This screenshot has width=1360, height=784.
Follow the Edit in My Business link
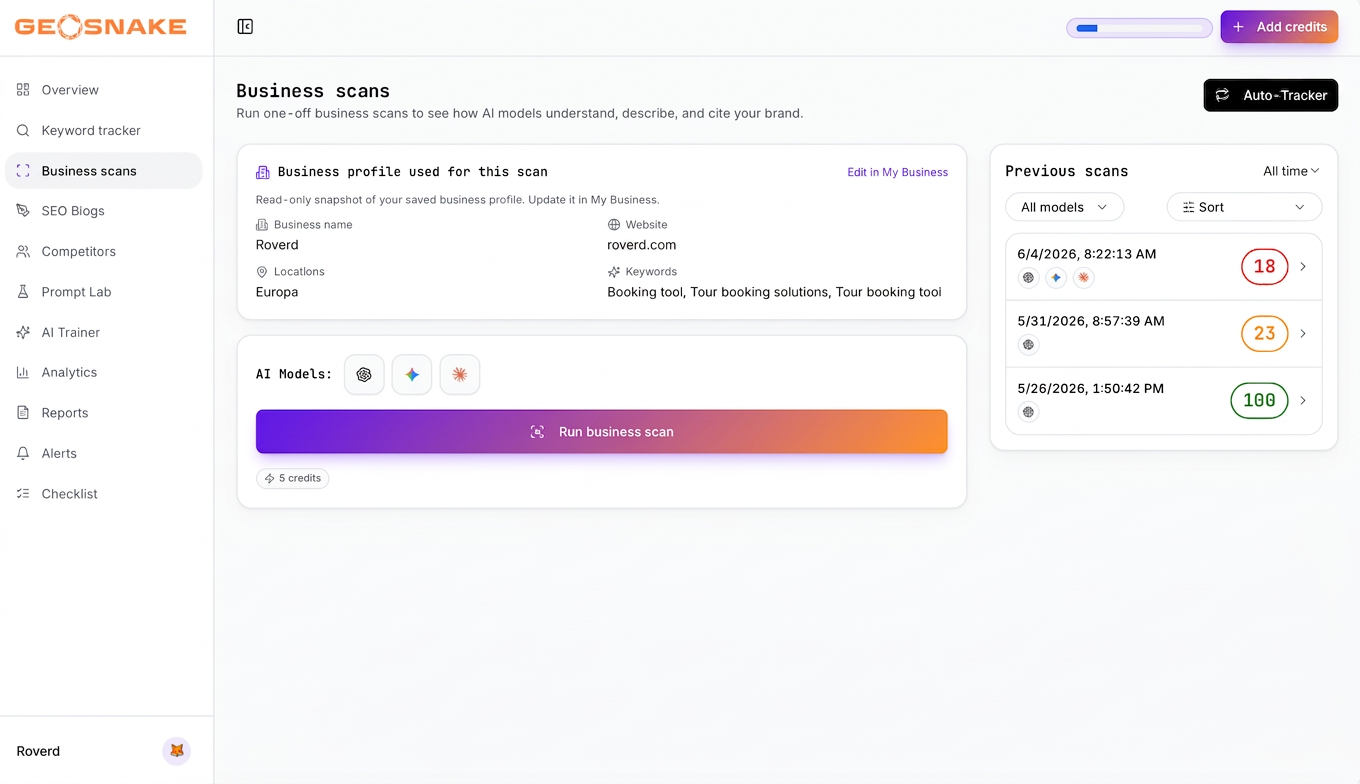(897, 172)
